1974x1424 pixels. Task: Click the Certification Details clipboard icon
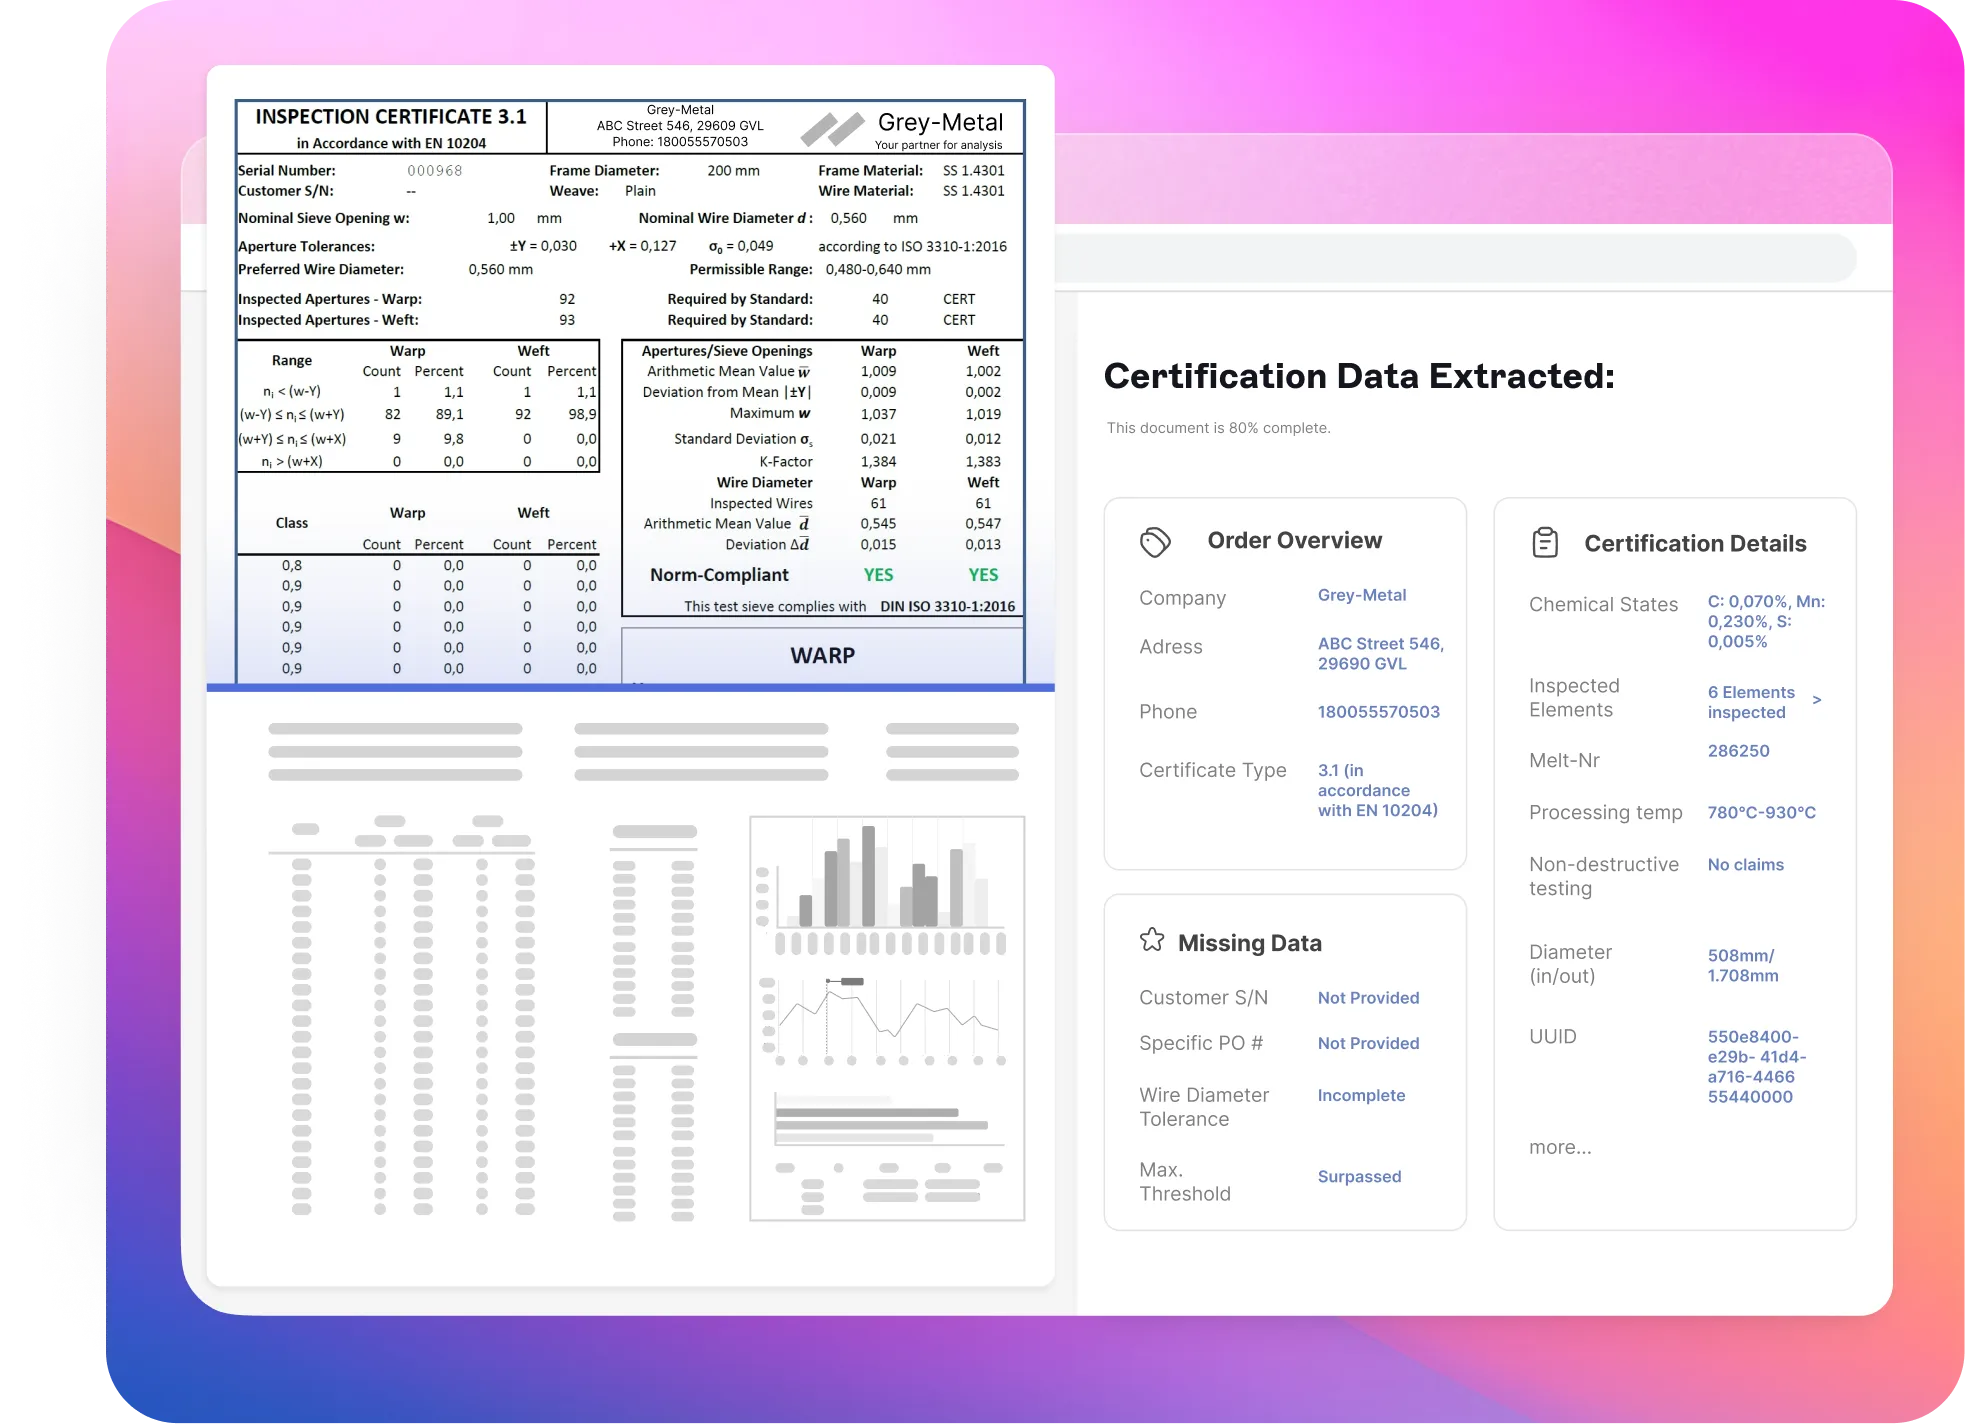(x=1545, y=543)
